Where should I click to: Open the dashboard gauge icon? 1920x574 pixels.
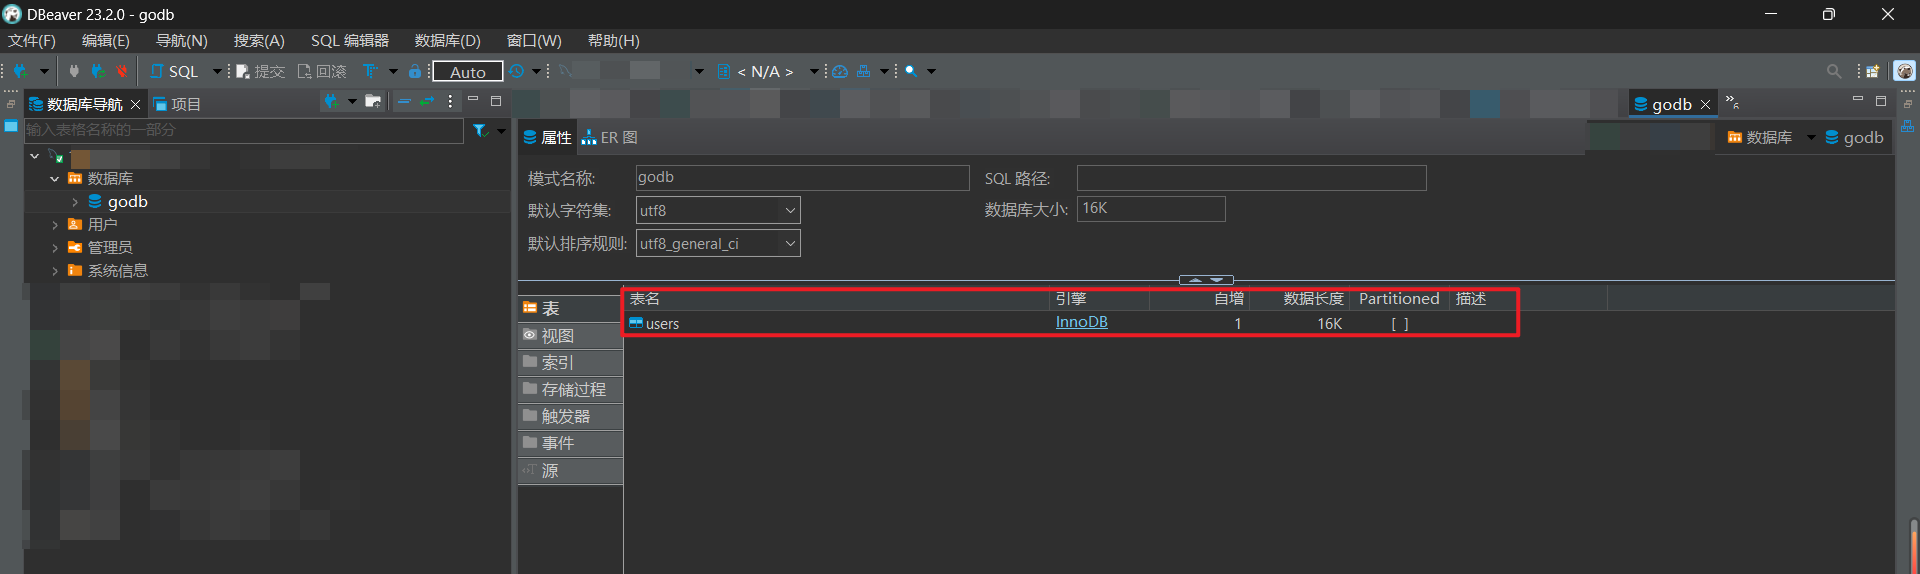[840, 71]
